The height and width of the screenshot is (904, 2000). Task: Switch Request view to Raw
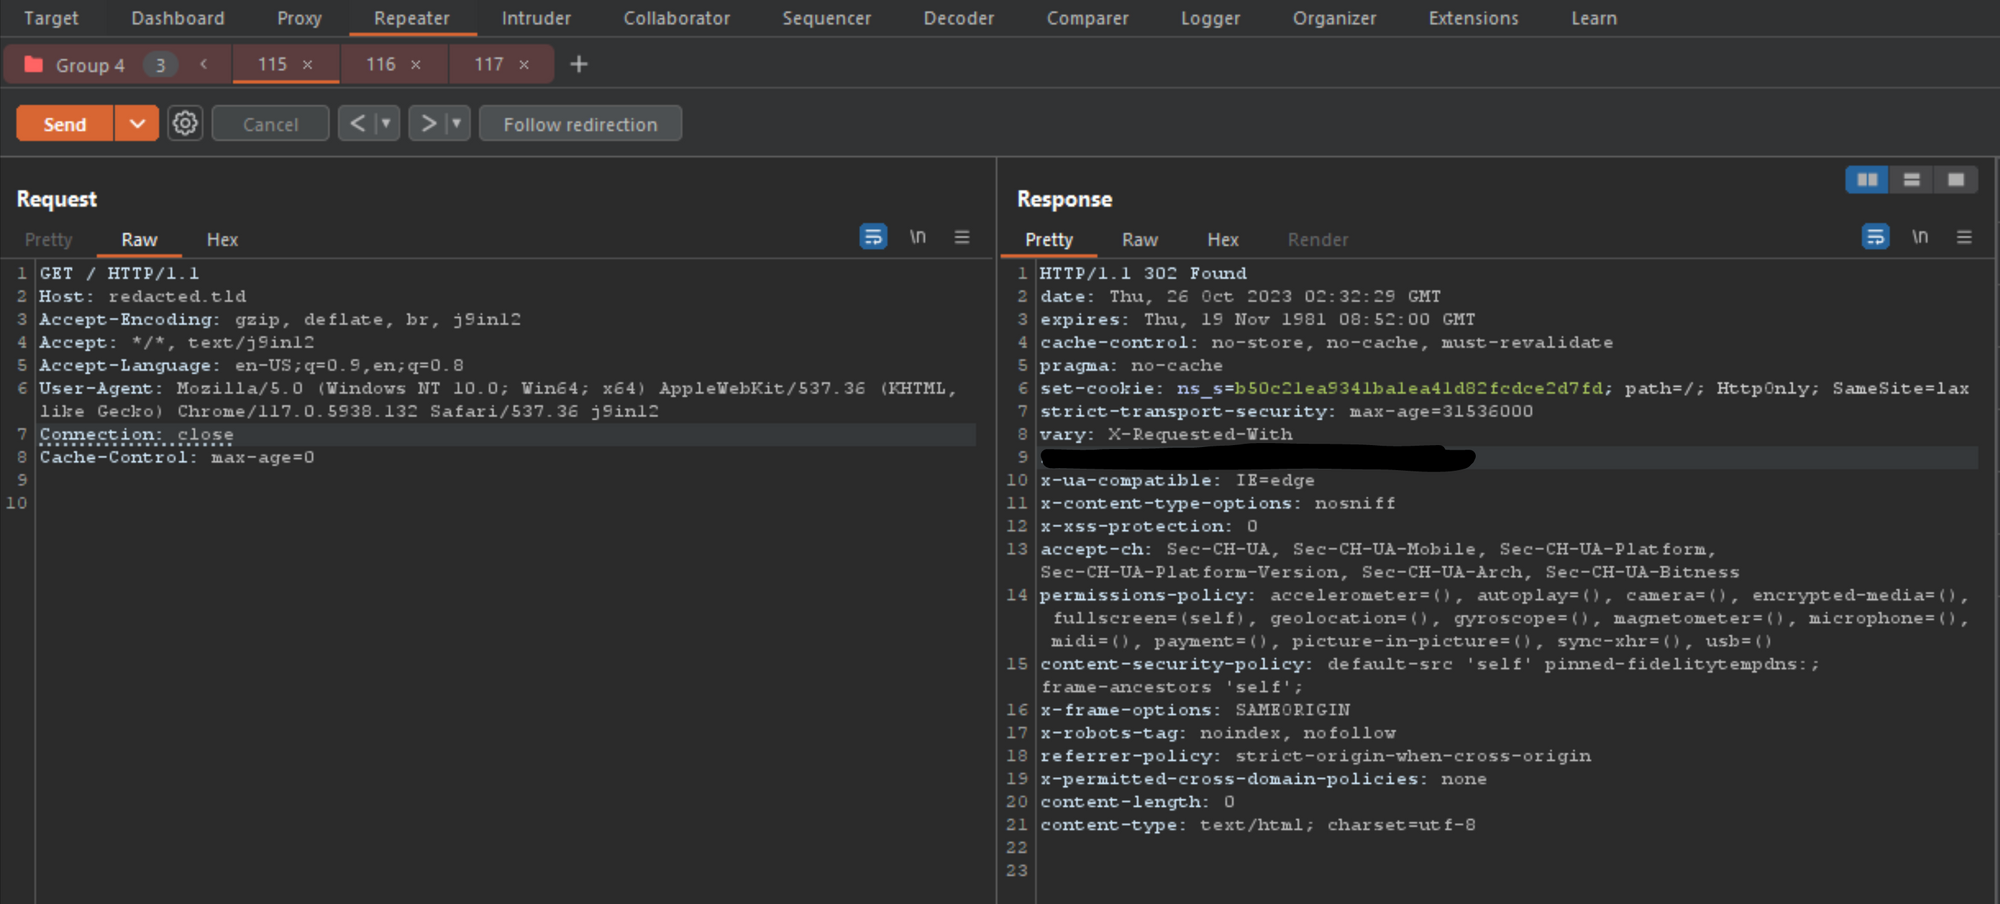(x=139, y=239)
